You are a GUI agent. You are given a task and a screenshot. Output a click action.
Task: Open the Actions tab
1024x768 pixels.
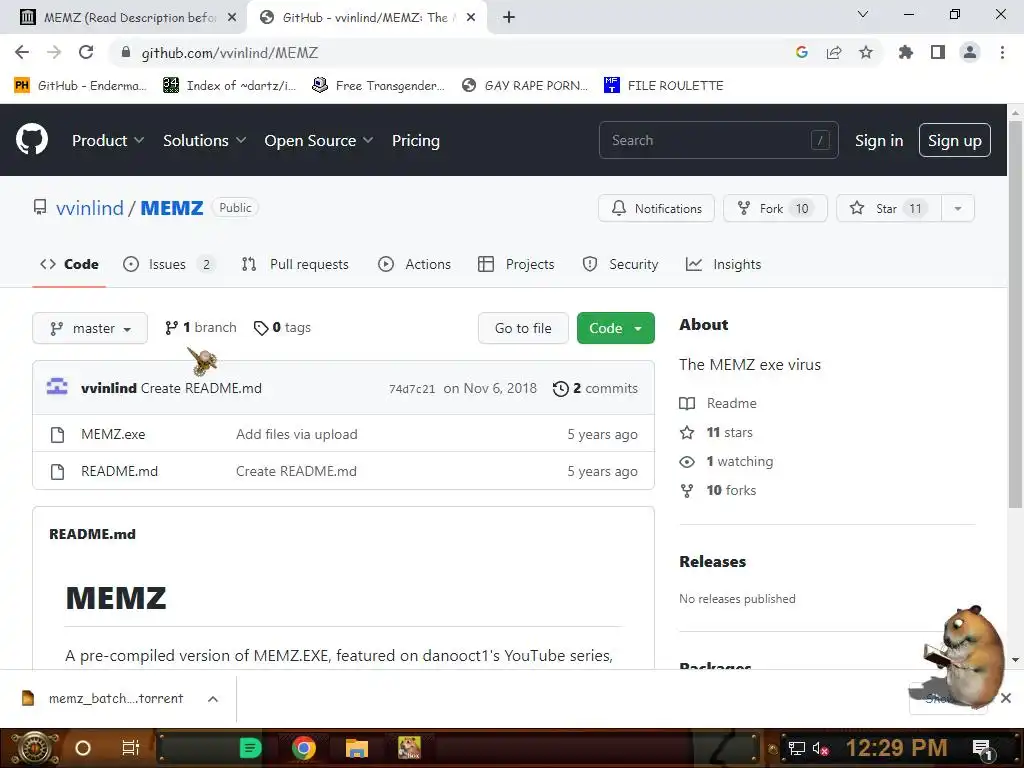click(x=414, y=264)
